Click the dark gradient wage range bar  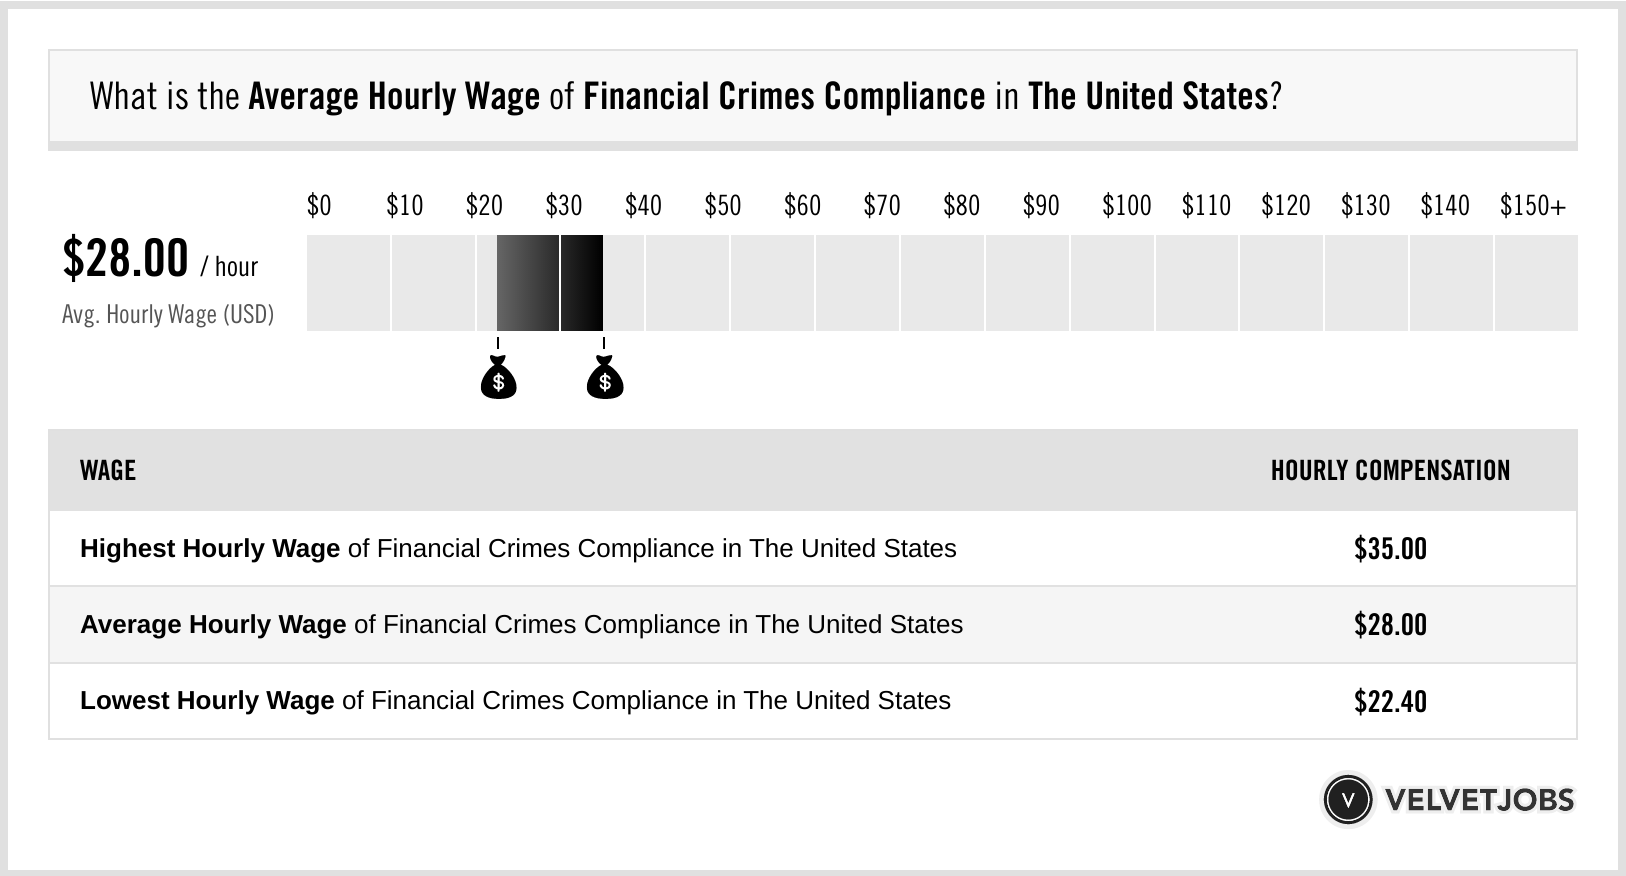click(550, 283)
